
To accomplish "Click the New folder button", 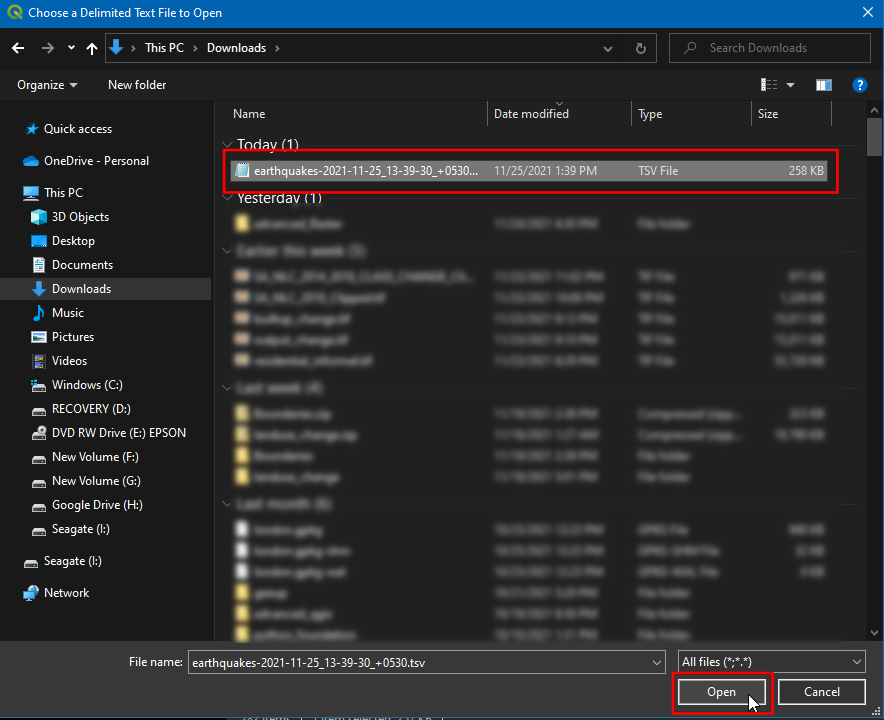I will point(137,85).
